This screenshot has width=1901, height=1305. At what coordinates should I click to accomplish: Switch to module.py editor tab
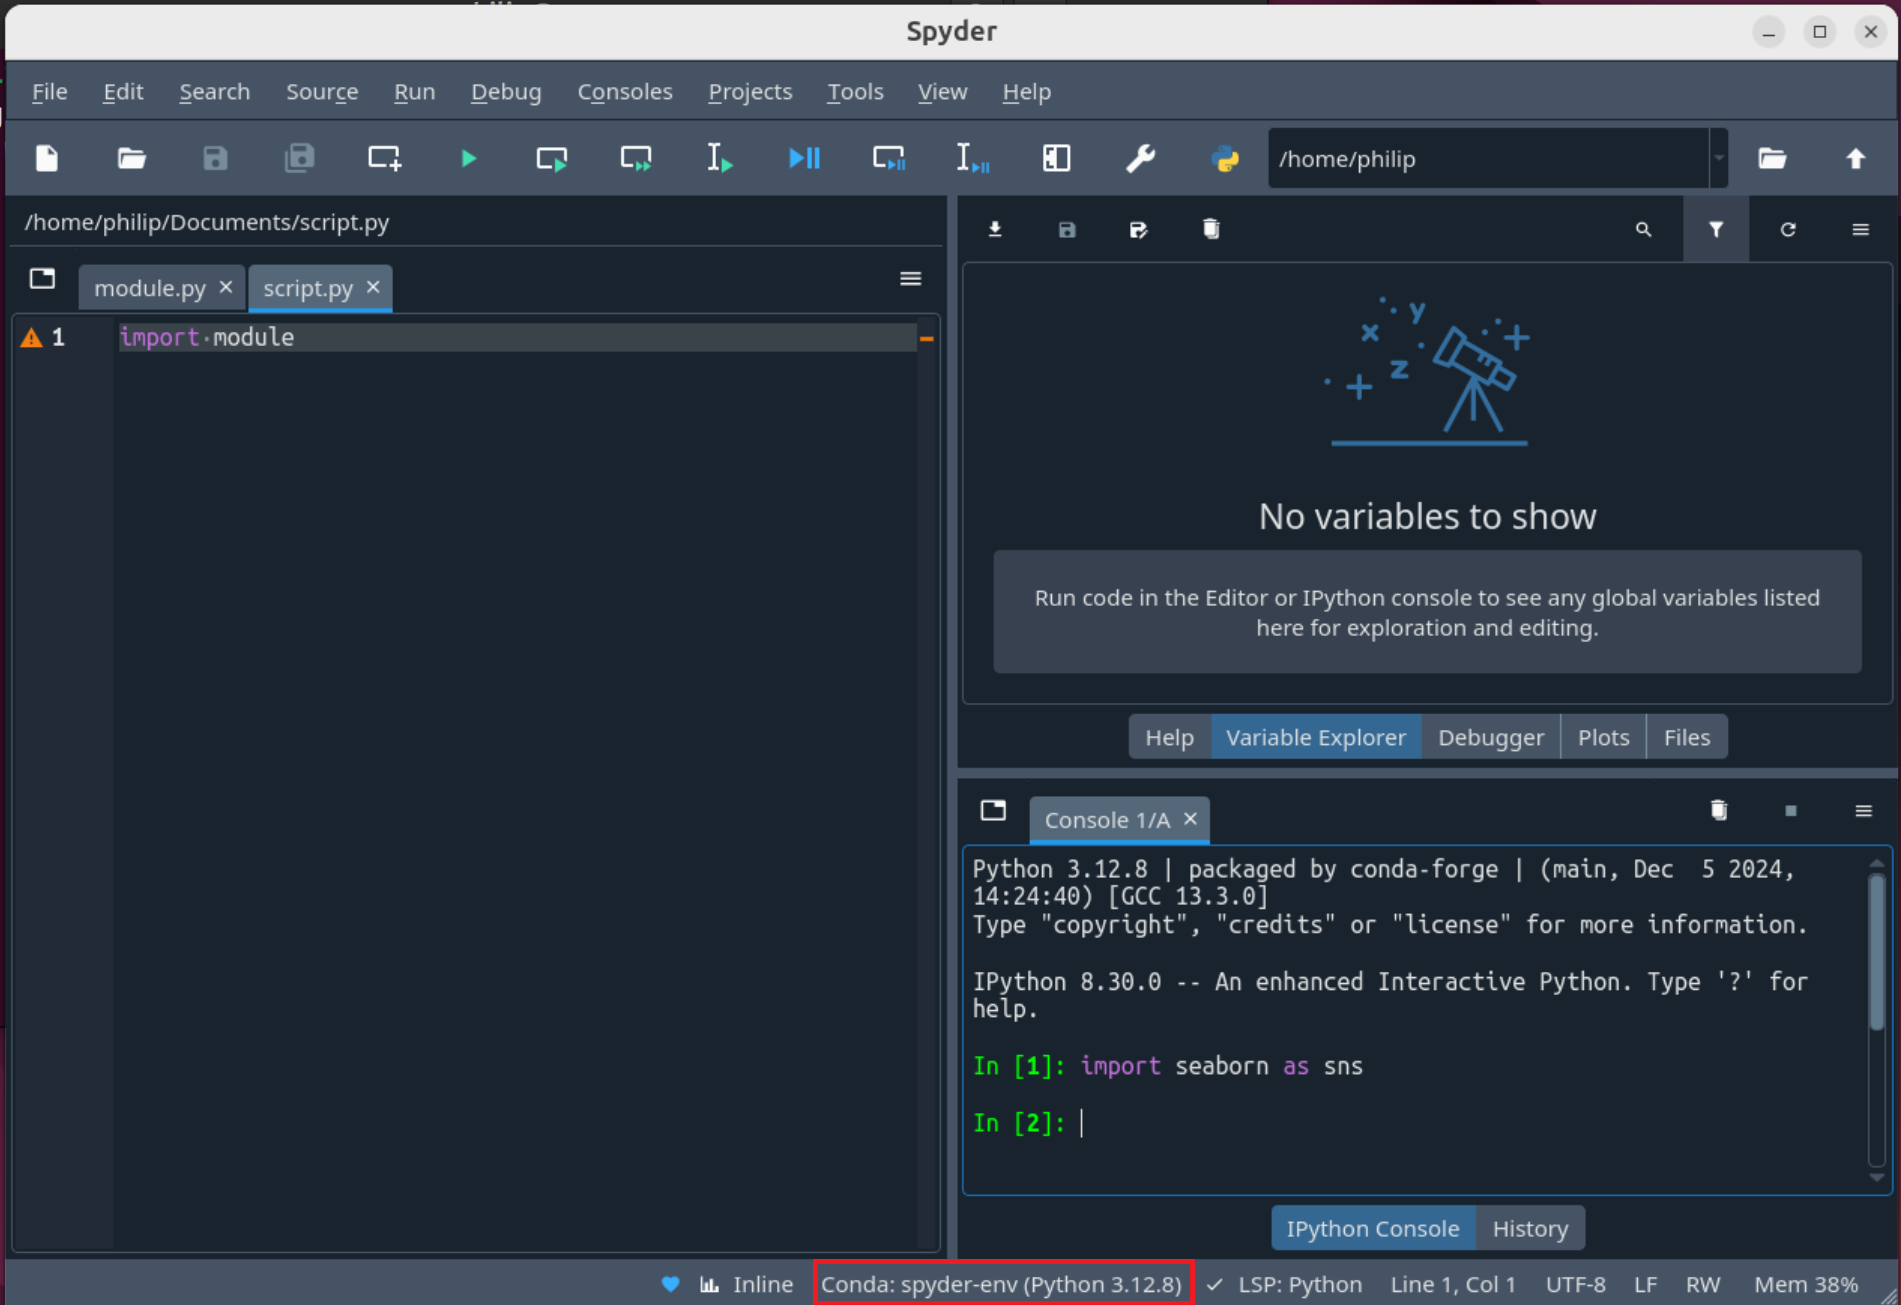(150, 288)
